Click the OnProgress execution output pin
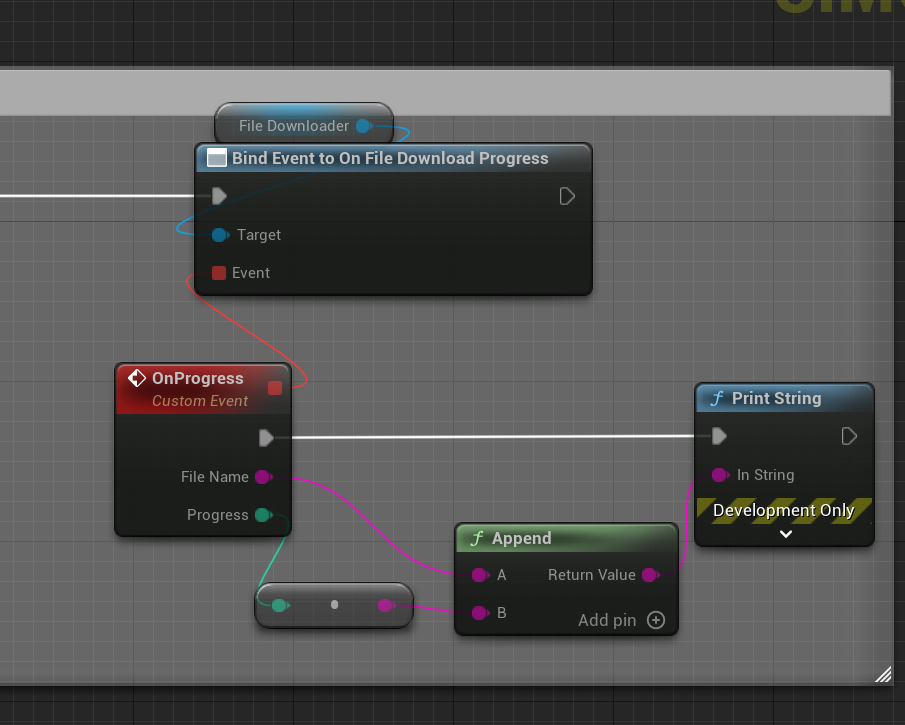Image resolution: width=905 pixels, height=725 pixels. (266, 438)
